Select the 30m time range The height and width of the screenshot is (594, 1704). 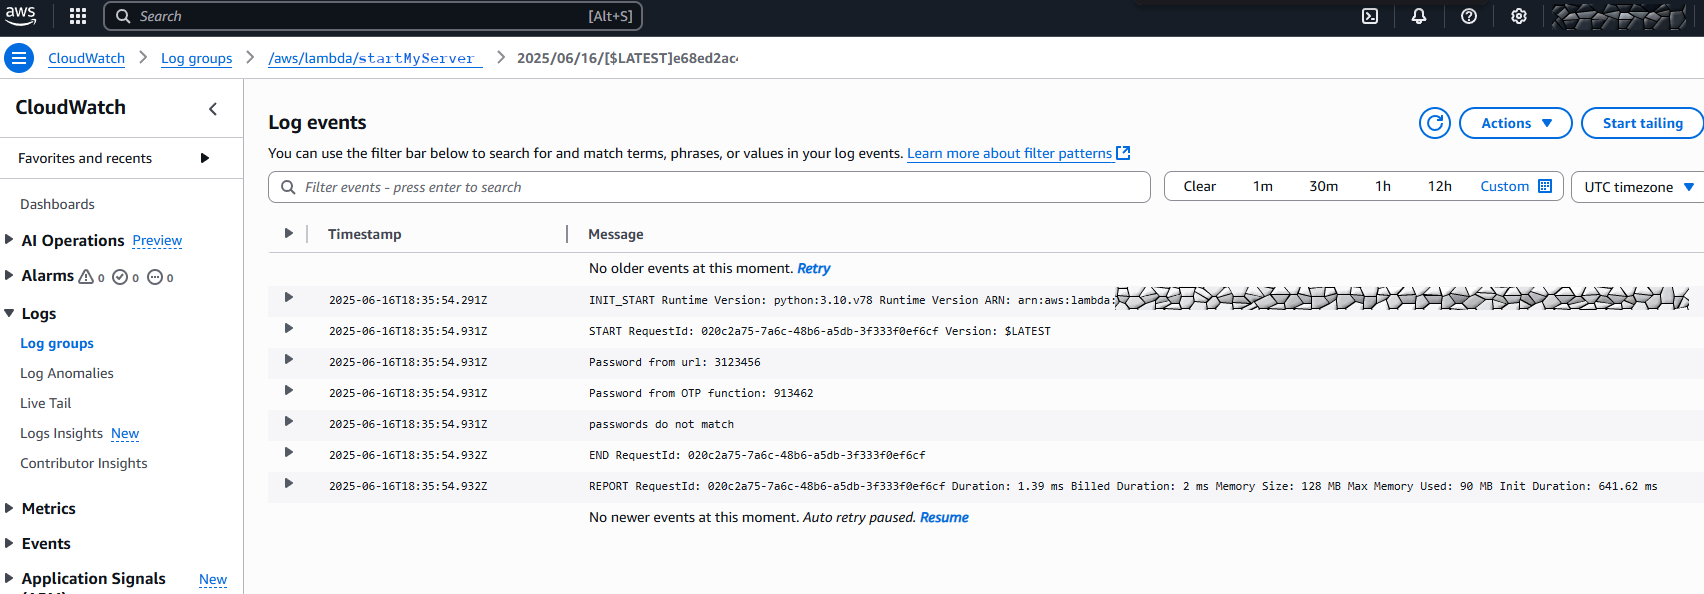tap(1323, 186)
